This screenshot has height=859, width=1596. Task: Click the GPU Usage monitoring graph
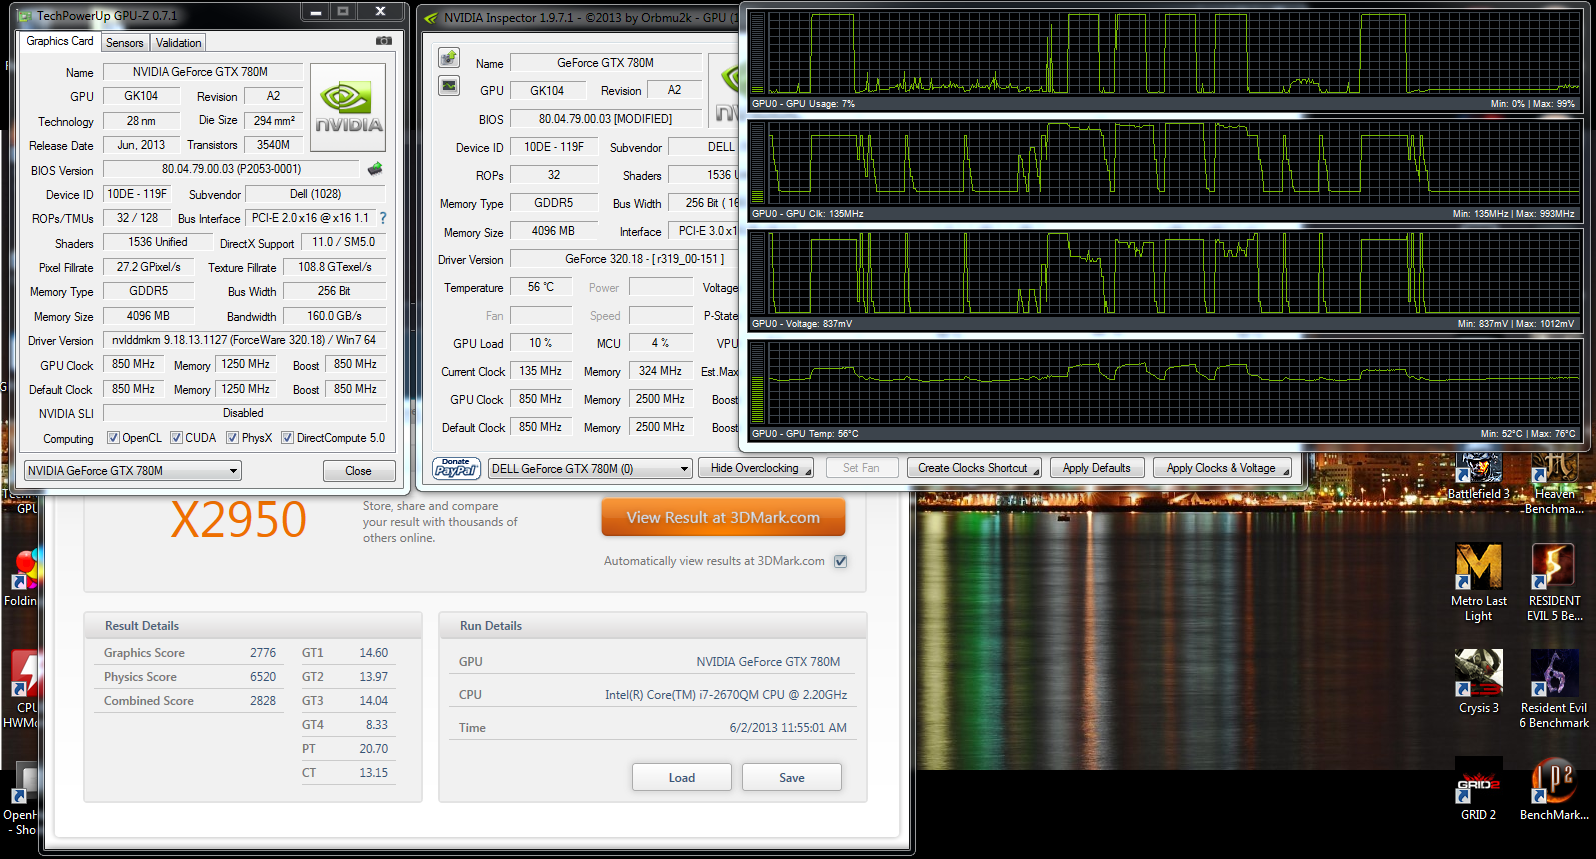coord(1165,60)
